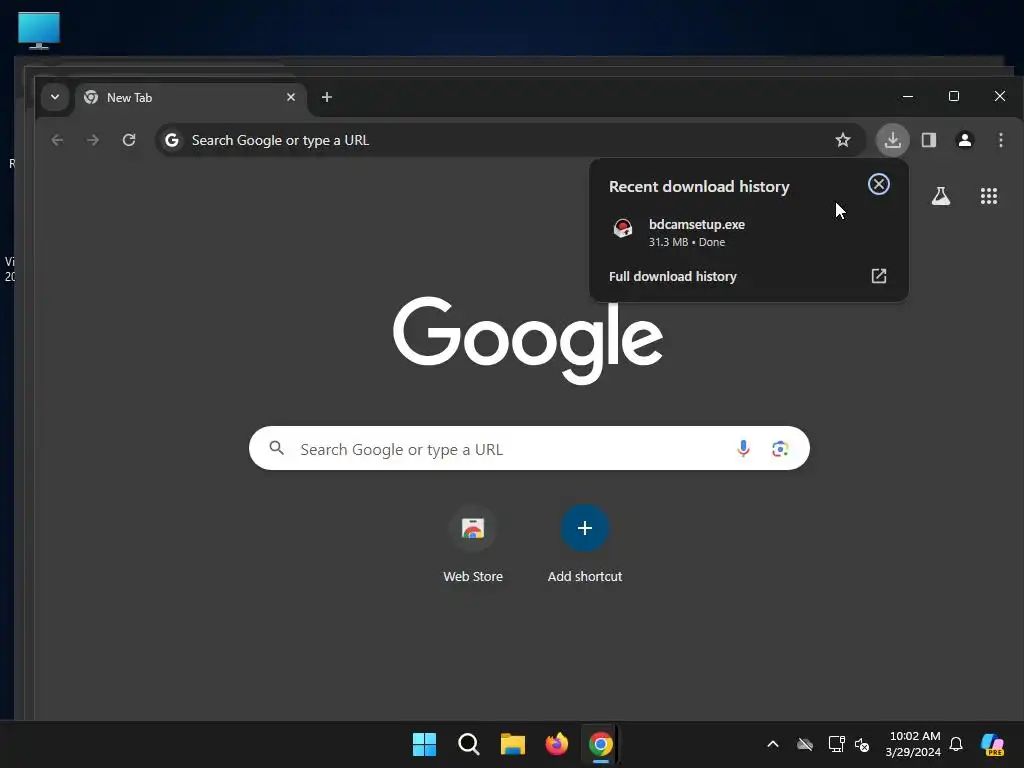
Task: Minimize the Chrome window
Action: point(908,96)
